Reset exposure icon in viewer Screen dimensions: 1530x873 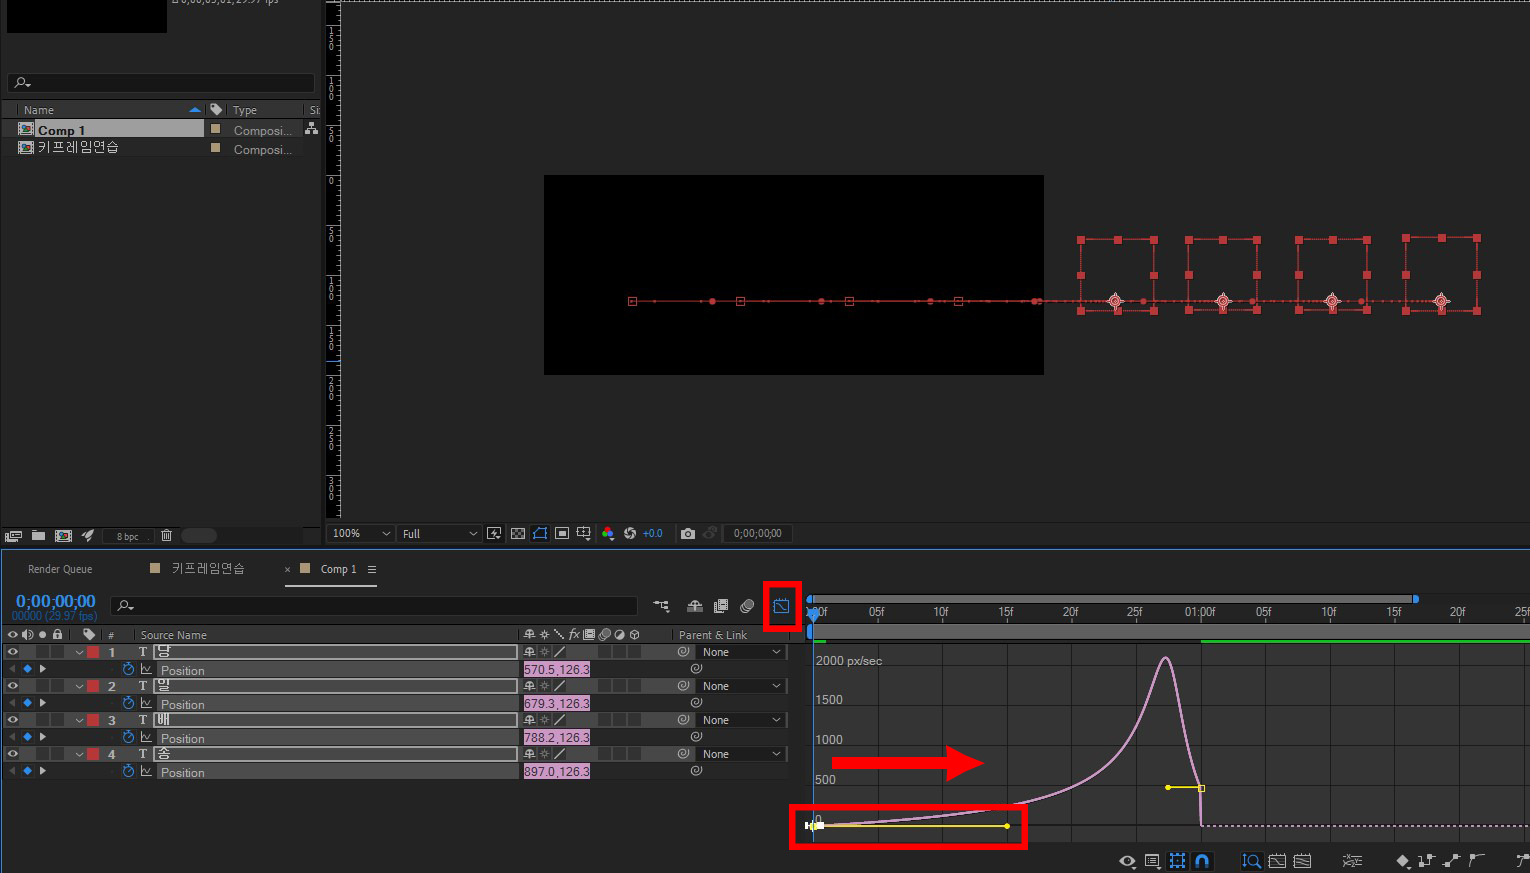[630, 534]
